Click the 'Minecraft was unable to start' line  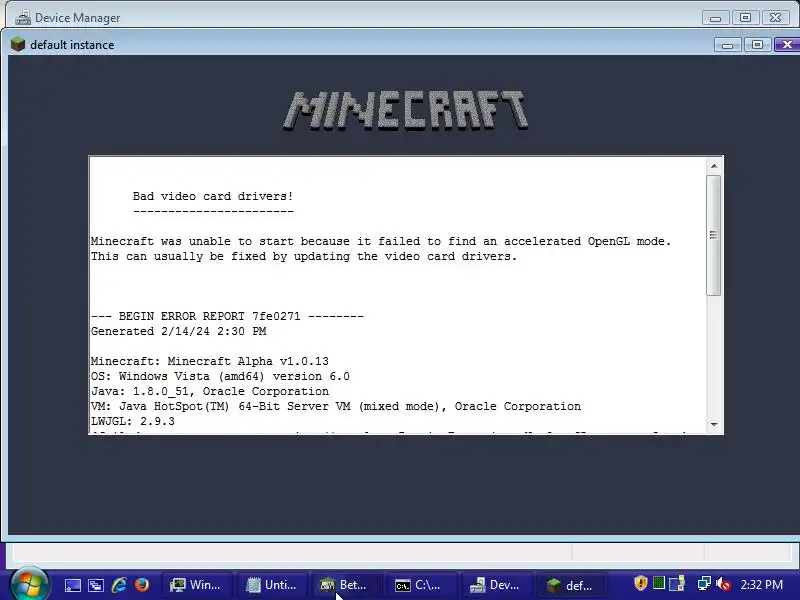click(381, 241)
